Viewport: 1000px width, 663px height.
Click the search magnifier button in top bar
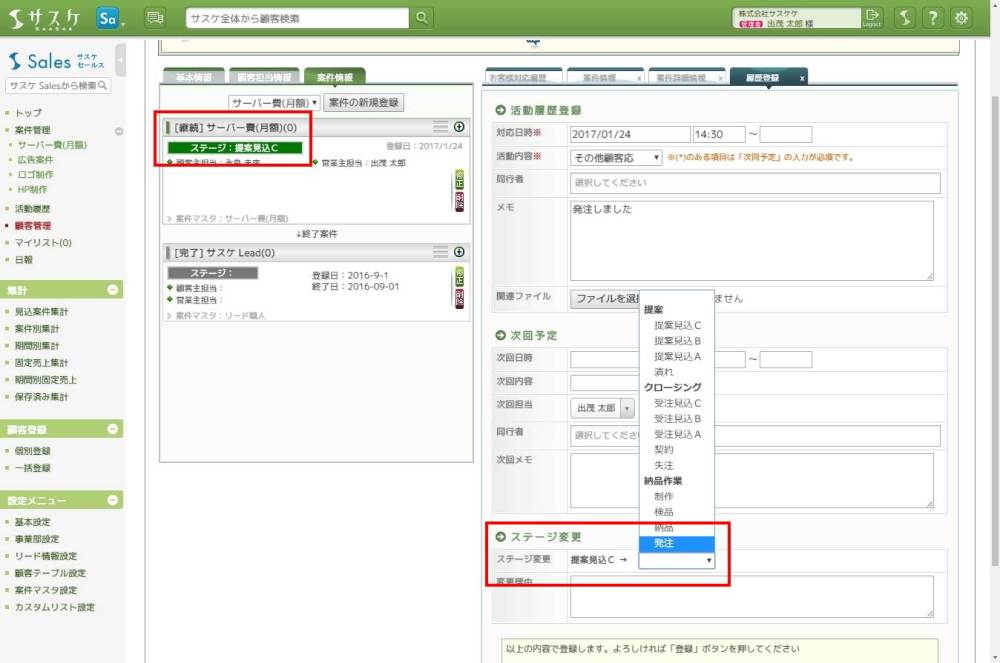[x=422, y=18]
